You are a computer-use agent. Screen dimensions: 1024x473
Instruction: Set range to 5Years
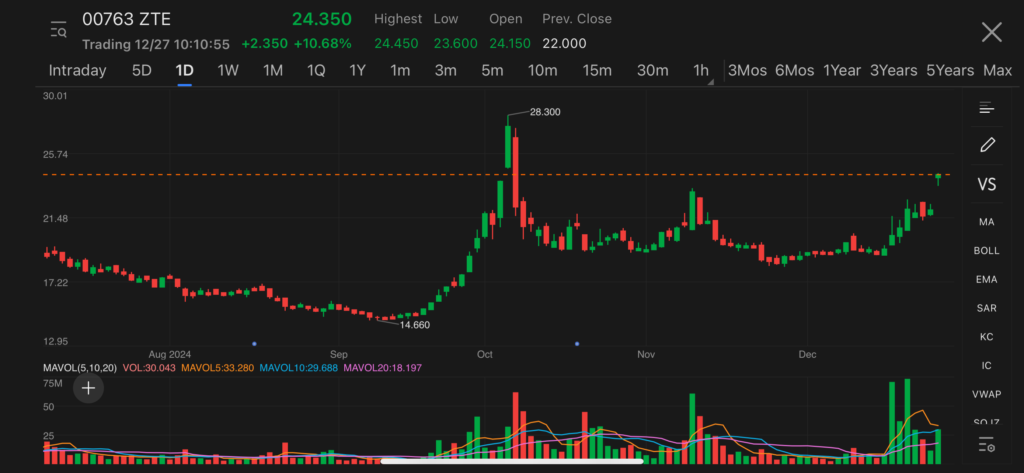point(950,71)
